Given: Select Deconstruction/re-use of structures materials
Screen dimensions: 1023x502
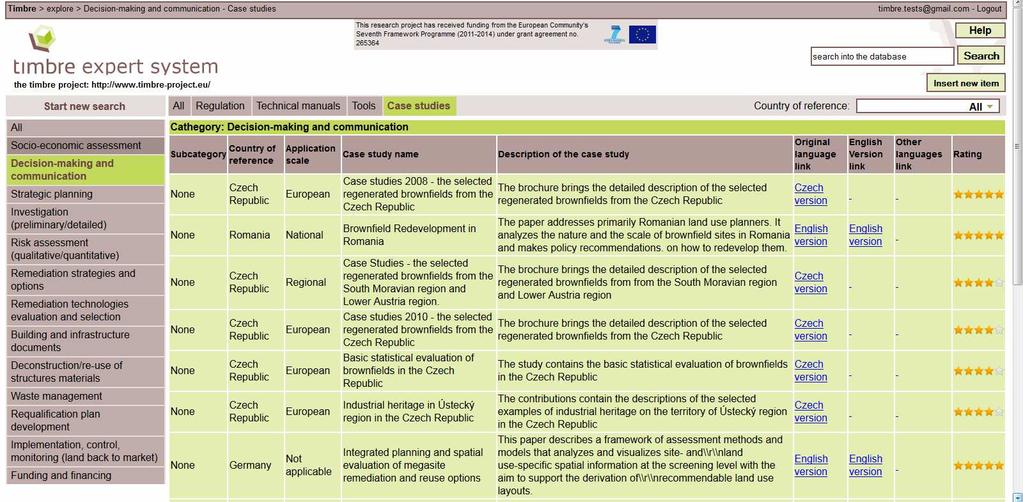Looking at the screenshot, I should [85, 371].
